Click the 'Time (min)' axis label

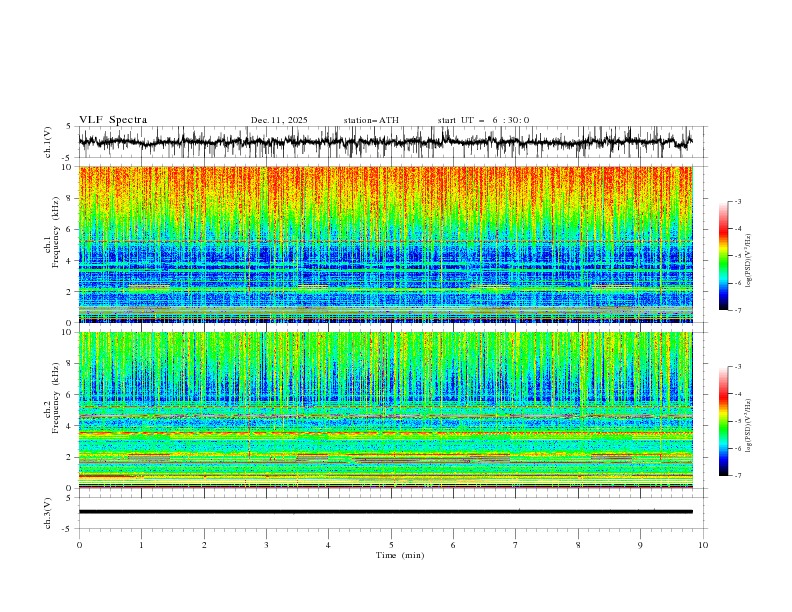[x=400, y=555]
